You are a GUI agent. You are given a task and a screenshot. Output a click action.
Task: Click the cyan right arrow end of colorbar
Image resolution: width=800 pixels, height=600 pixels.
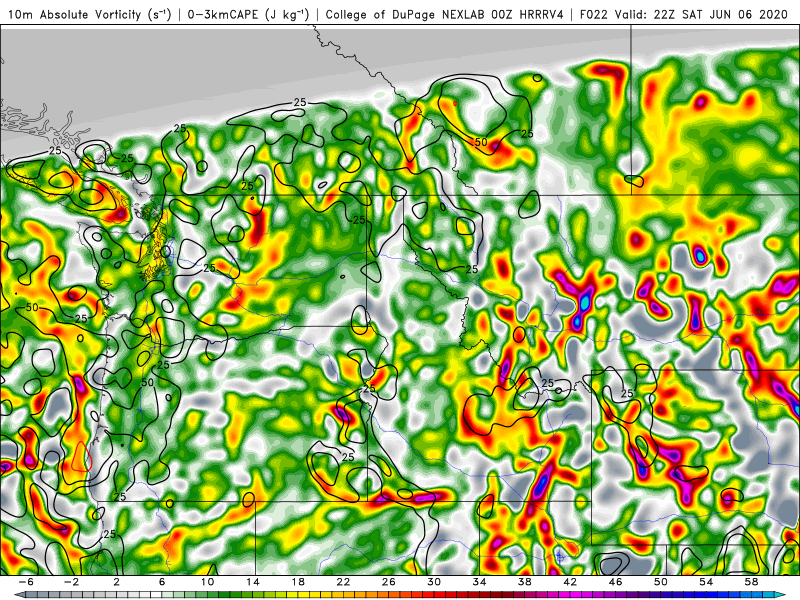(x=782, y=595)
